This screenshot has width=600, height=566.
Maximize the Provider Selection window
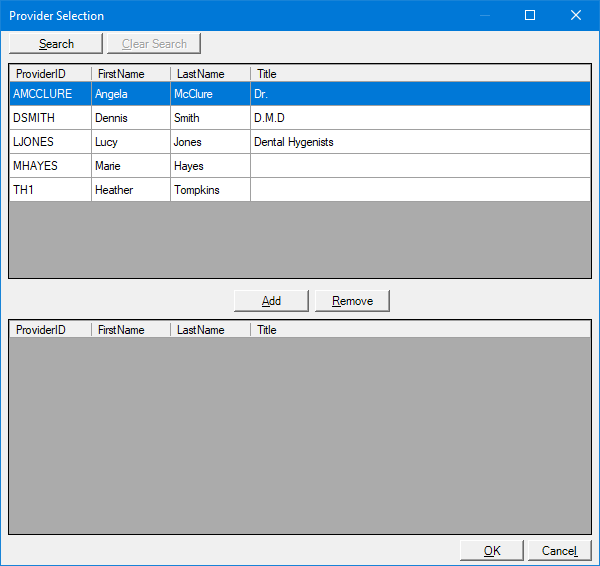pyautogui.click(x=530, y=15)
